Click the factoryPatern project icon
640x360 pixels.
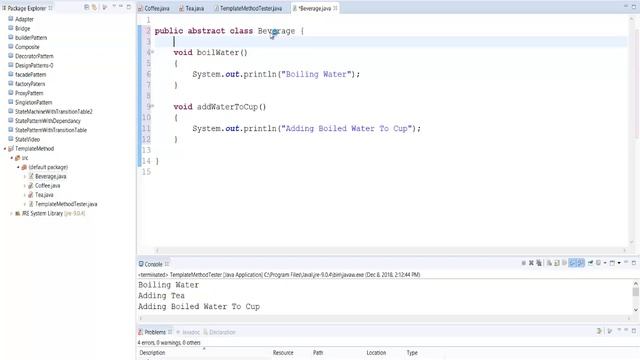pos(11,84)
